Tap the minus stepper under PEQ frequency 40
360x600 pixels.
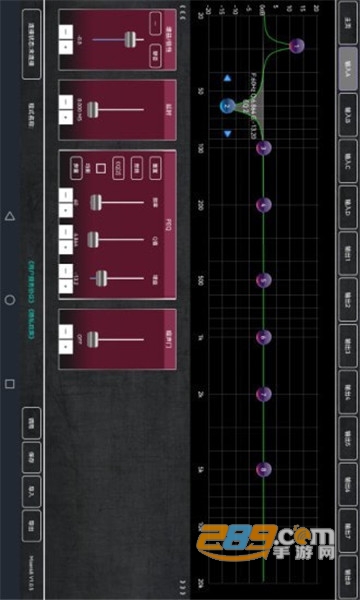[x=66, y=194]
